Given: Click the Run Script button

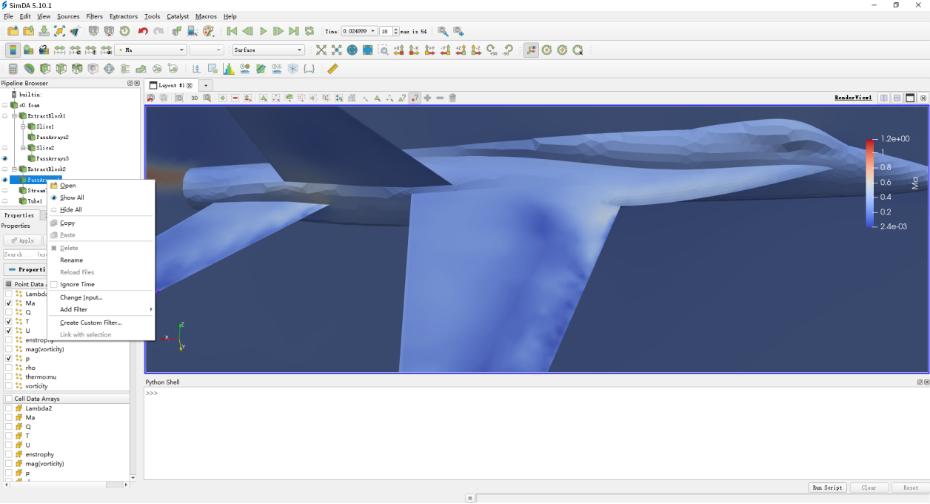Looking at the screenshot, I should pyautogui.click(x=827, y=488).
